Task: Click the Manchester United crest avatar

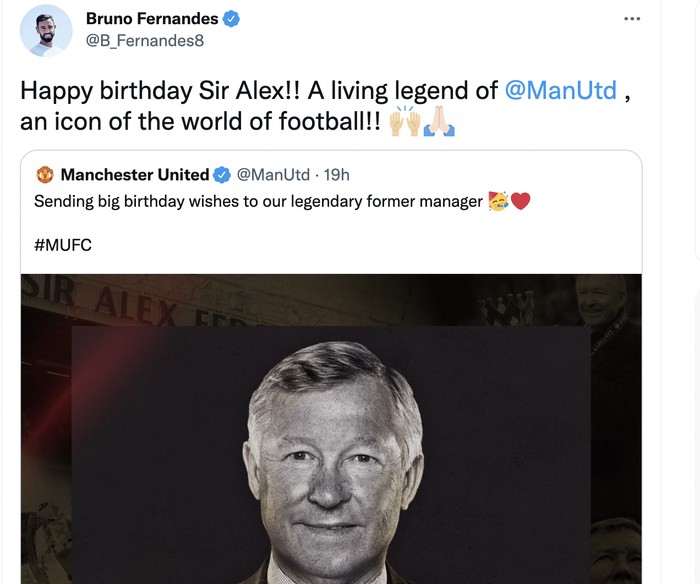Action: 44,175
